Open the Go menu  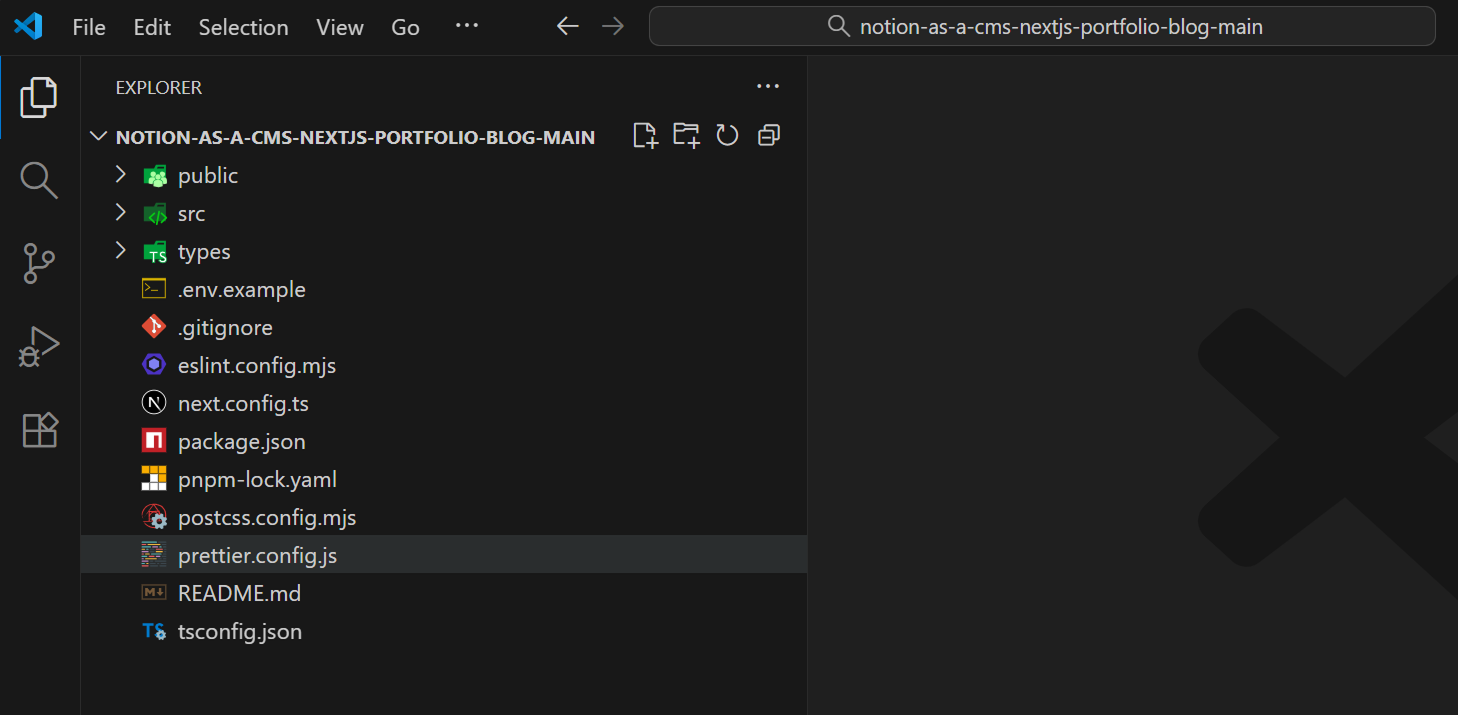point(405,28)
